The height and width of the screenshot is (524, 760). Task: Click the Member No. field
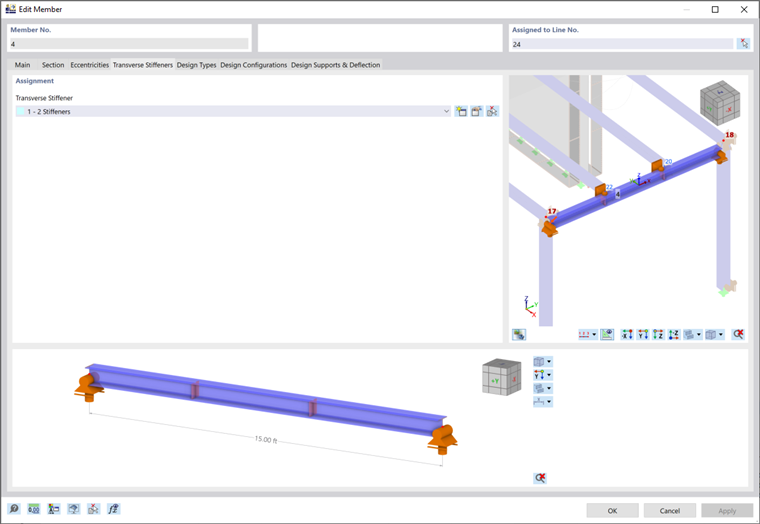click(x=129, y=44)
